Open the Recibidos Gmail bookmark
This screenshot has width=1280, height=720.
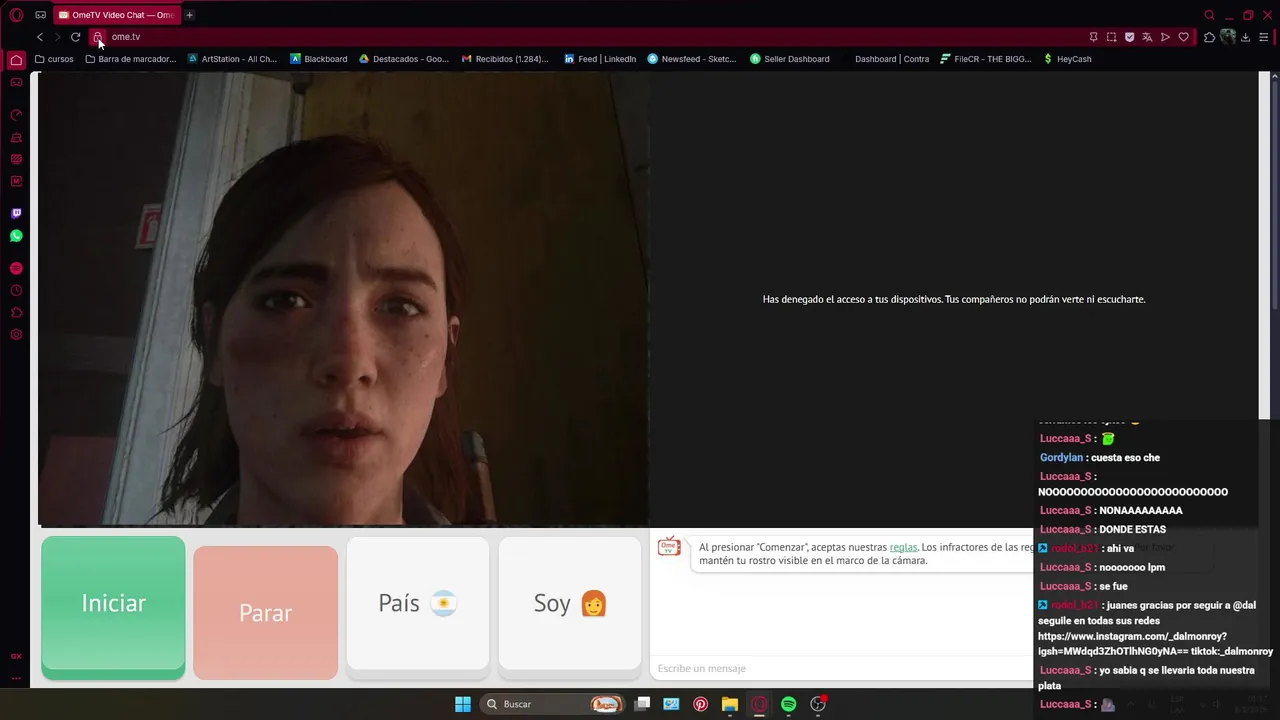(x=505, y=59)
